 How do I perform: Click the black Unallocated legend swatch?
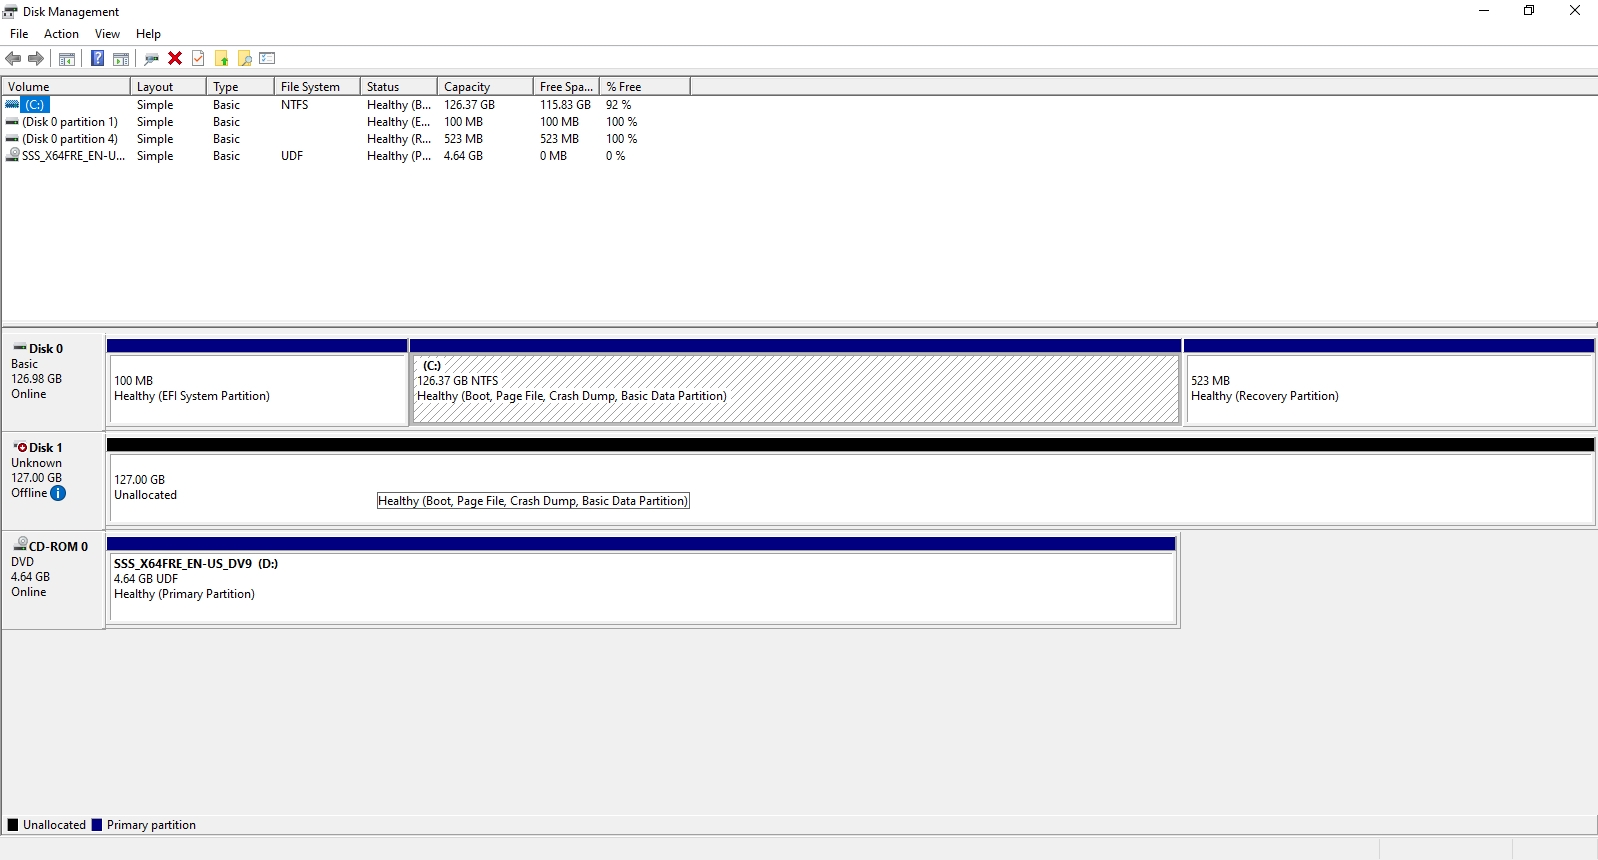13,825
